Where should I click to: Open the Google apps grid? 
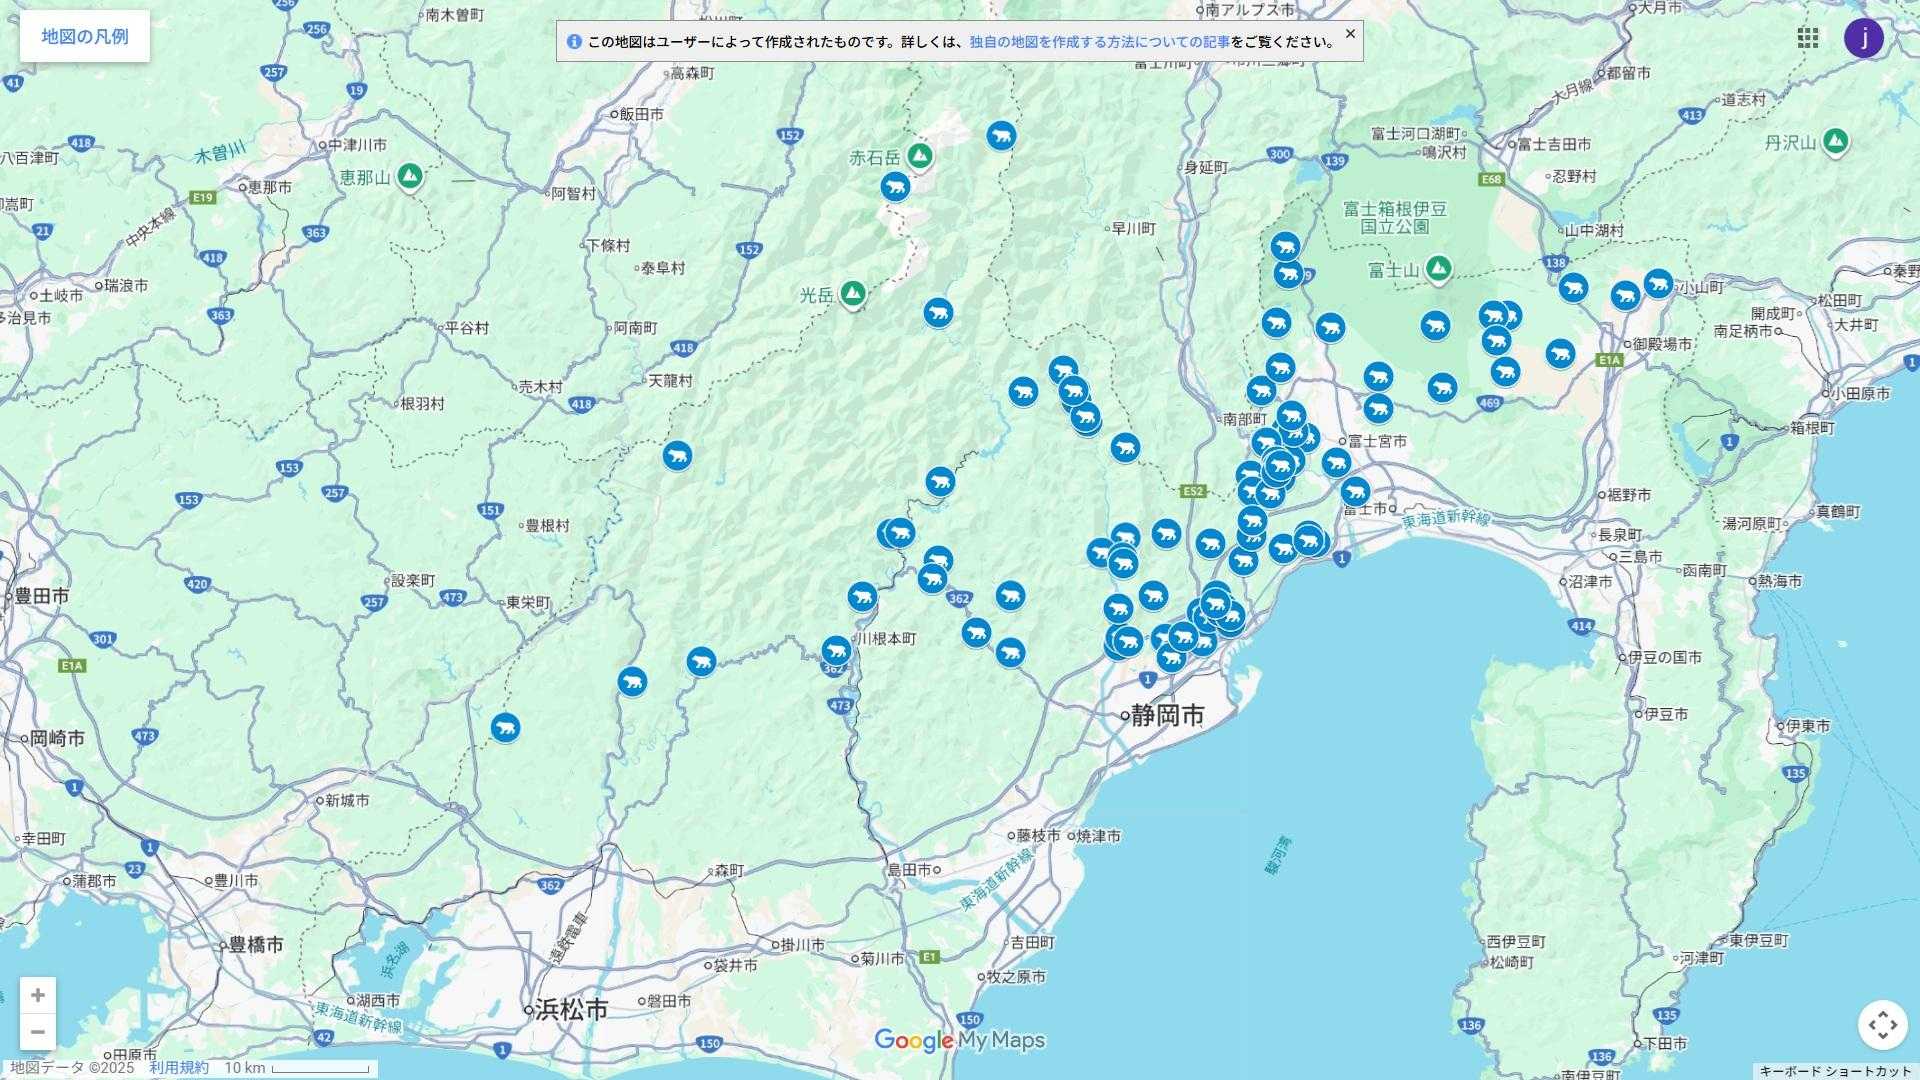pyautogui.click(x=1808, y=38)
